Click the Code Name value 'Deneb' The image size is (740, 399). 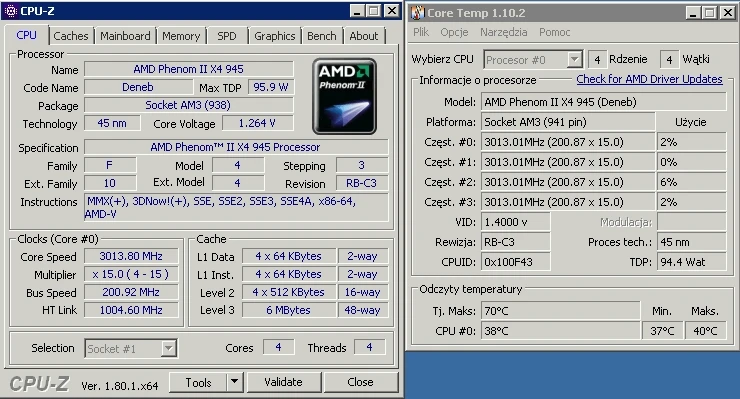138,87
